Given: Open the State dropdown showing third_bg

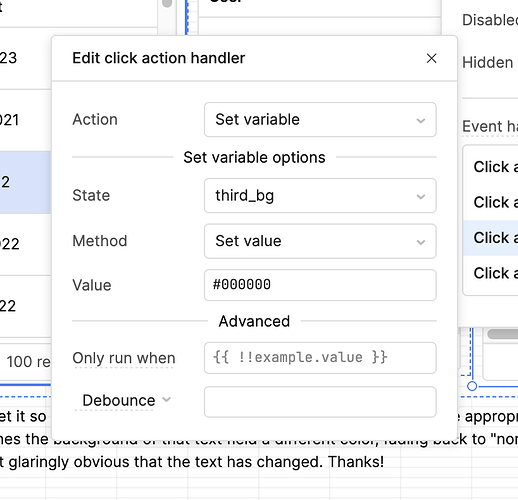Looking at the screenshot, I should (x=320, y=196).
